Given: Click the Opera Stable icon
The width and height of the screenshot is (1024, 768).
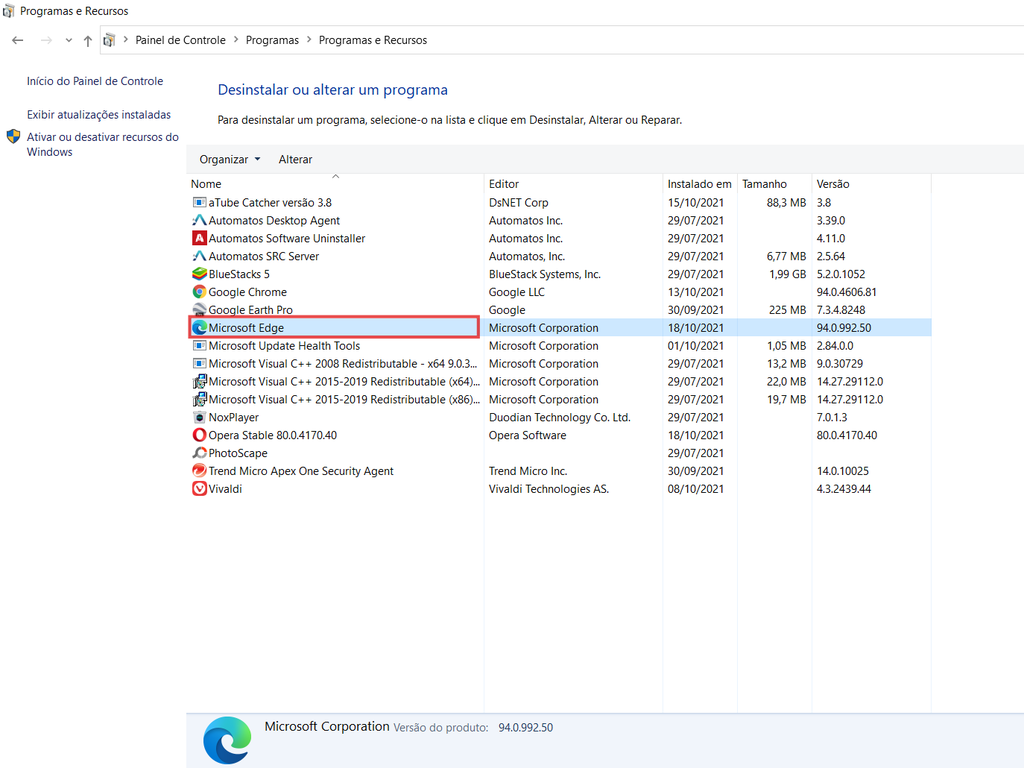Looking at the screenshot, I should 199,435.
